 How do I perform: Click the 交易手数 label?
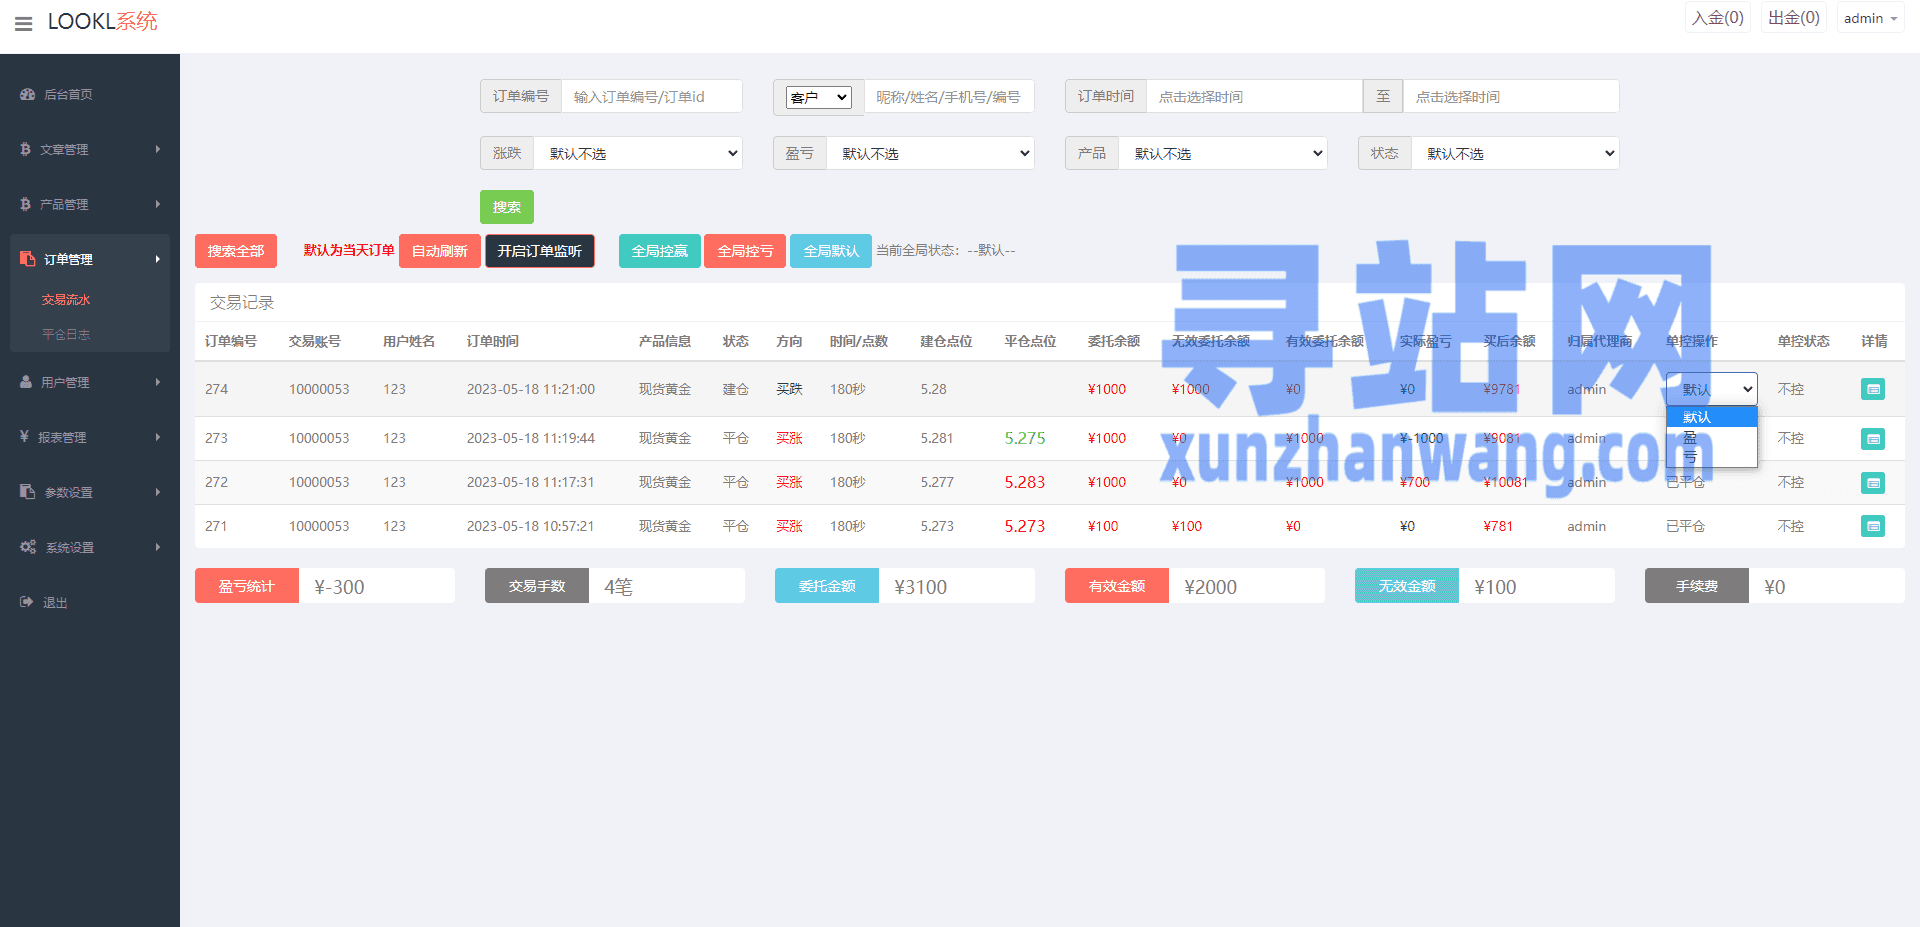pos(537,586)
